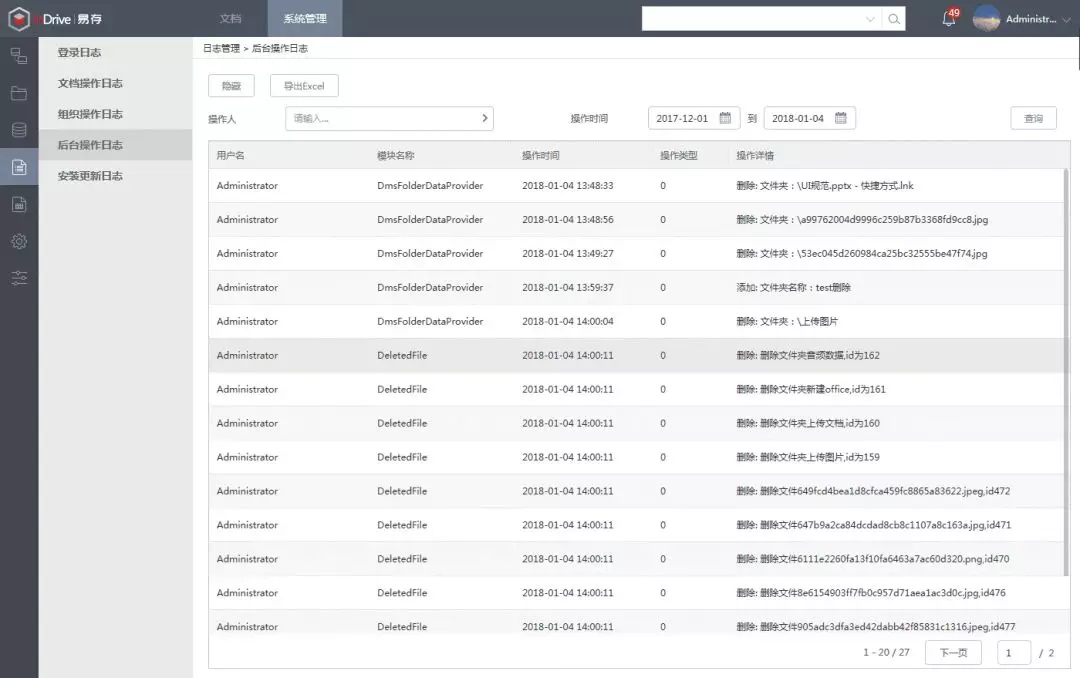Screen dimensions: 1080x678
Task: Open calendar for end date 2018-01-04
Action: [841, 118]
